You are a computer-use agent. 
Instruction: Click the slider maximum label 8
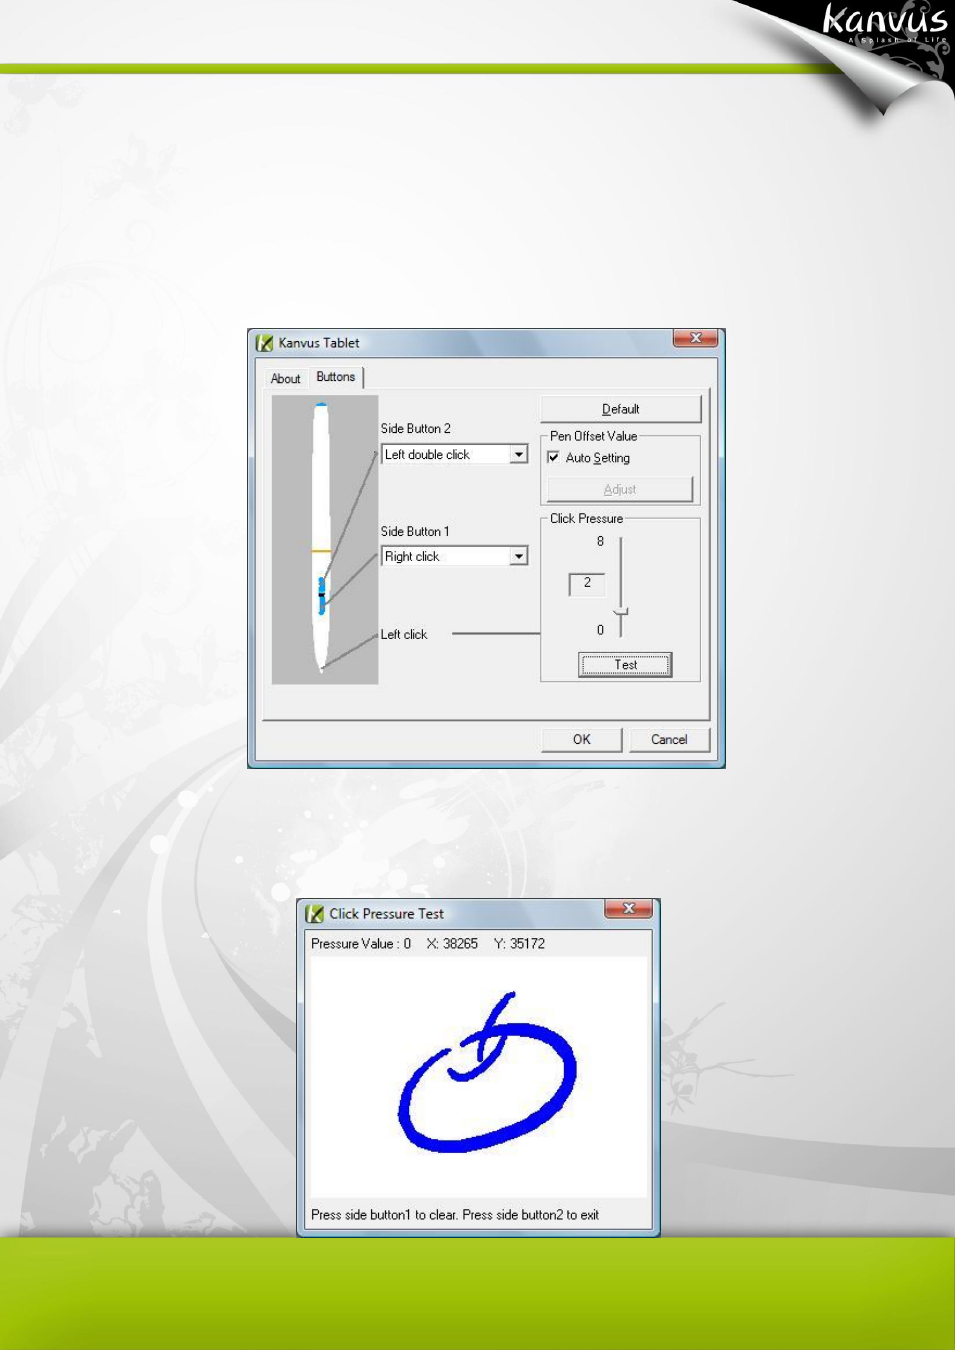pos(600,542)
